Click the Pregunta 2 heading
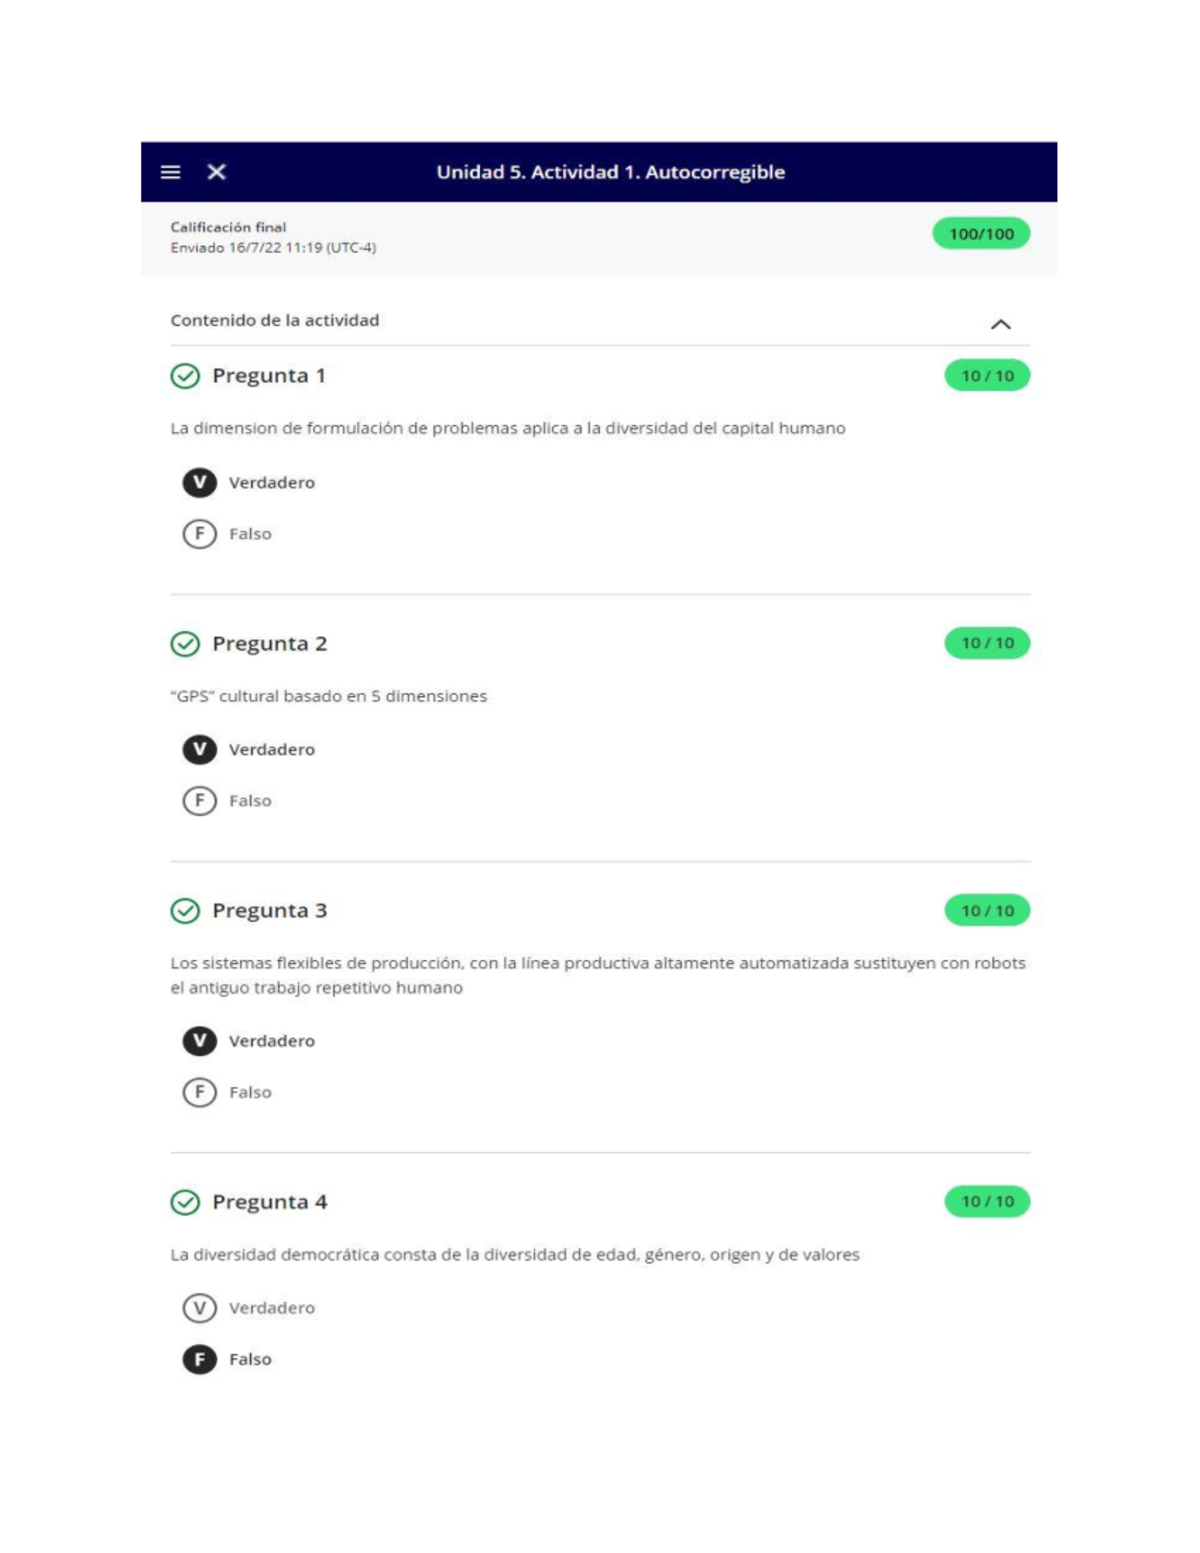 point(269,644)
